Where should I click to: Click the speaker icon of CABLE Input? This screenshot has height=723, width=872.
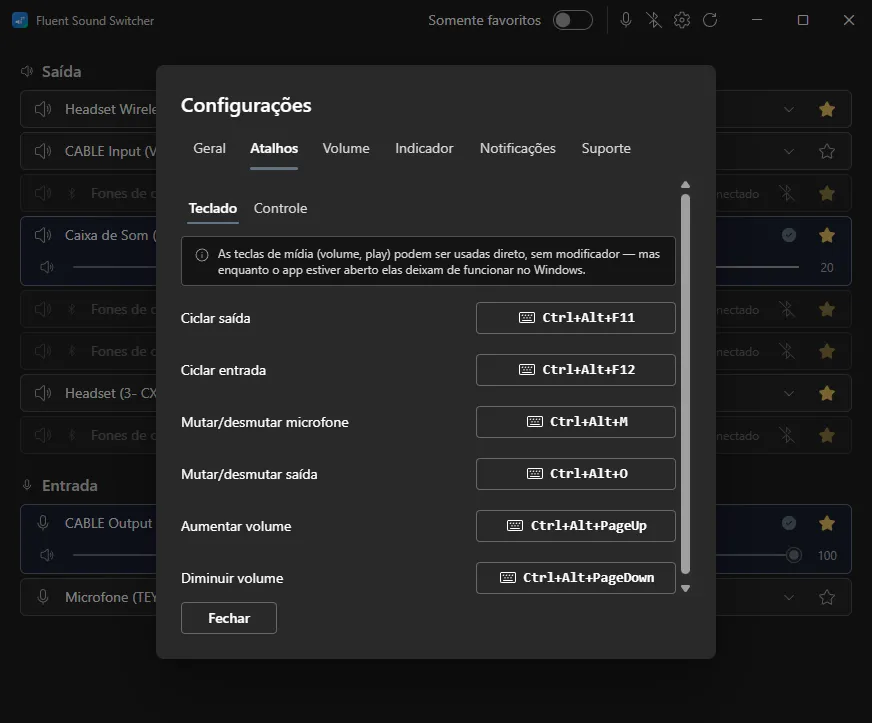click(43, 151)
